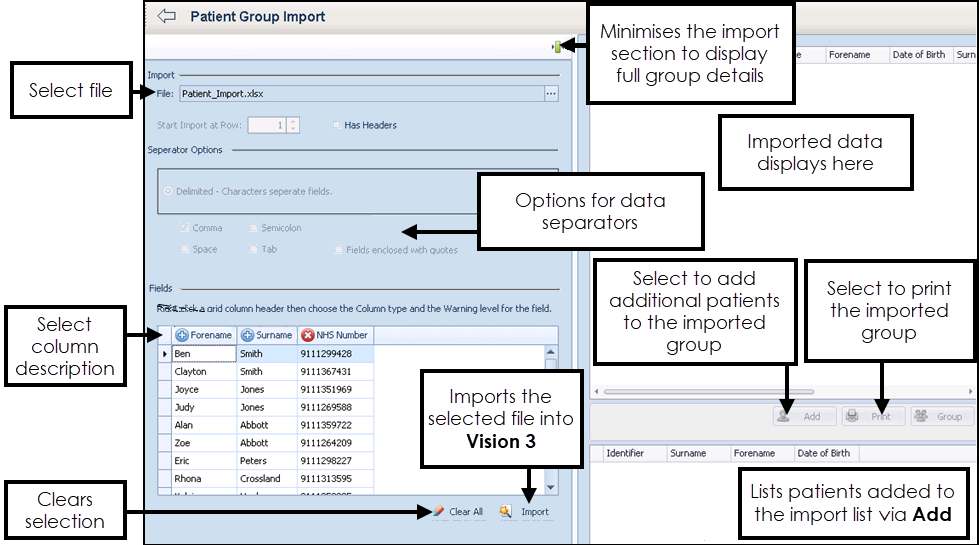Click the Print printer icon button
The width and height of the screenshot is (979, 545).
(x=852, y=416)
